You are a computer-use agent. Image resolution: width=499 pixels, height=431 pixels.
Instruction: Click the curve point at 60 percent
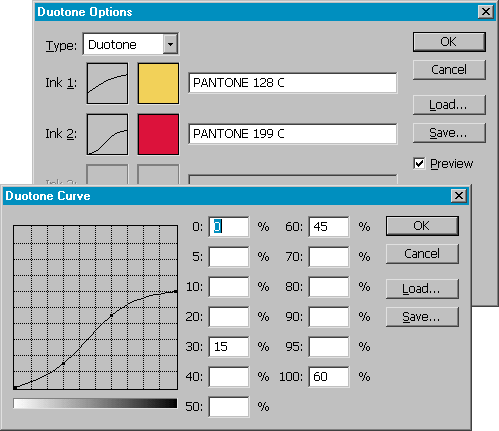(x=111, y=315)
